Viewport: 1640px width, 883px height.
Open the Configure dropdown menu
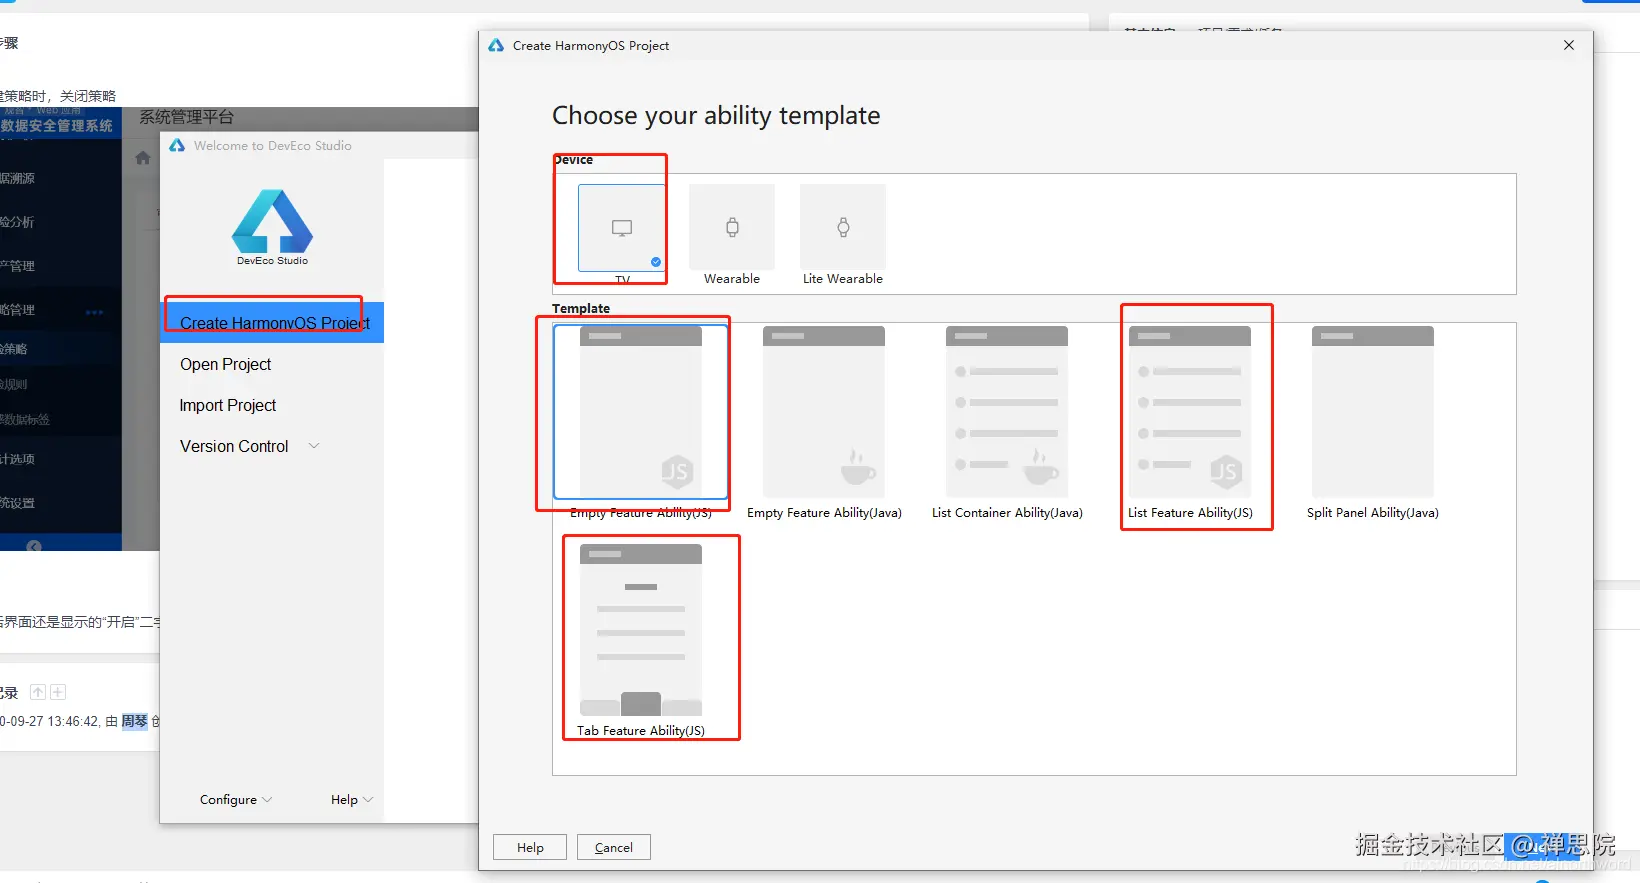[236, 800]
